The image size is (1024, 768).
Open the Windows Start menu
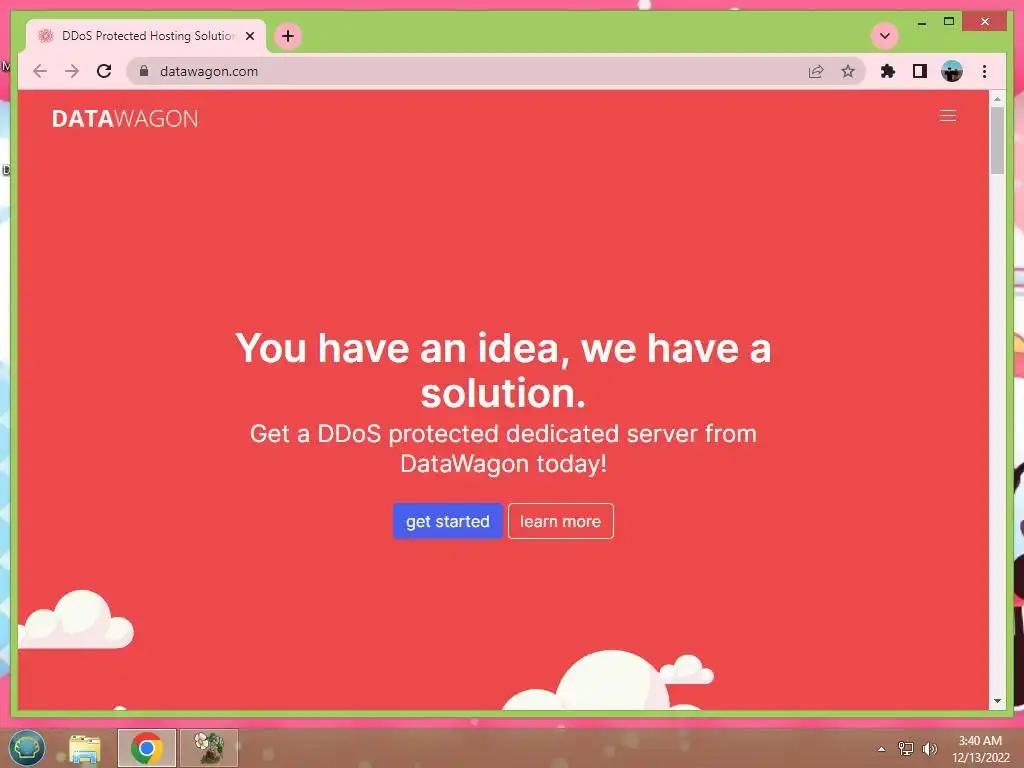27,748
